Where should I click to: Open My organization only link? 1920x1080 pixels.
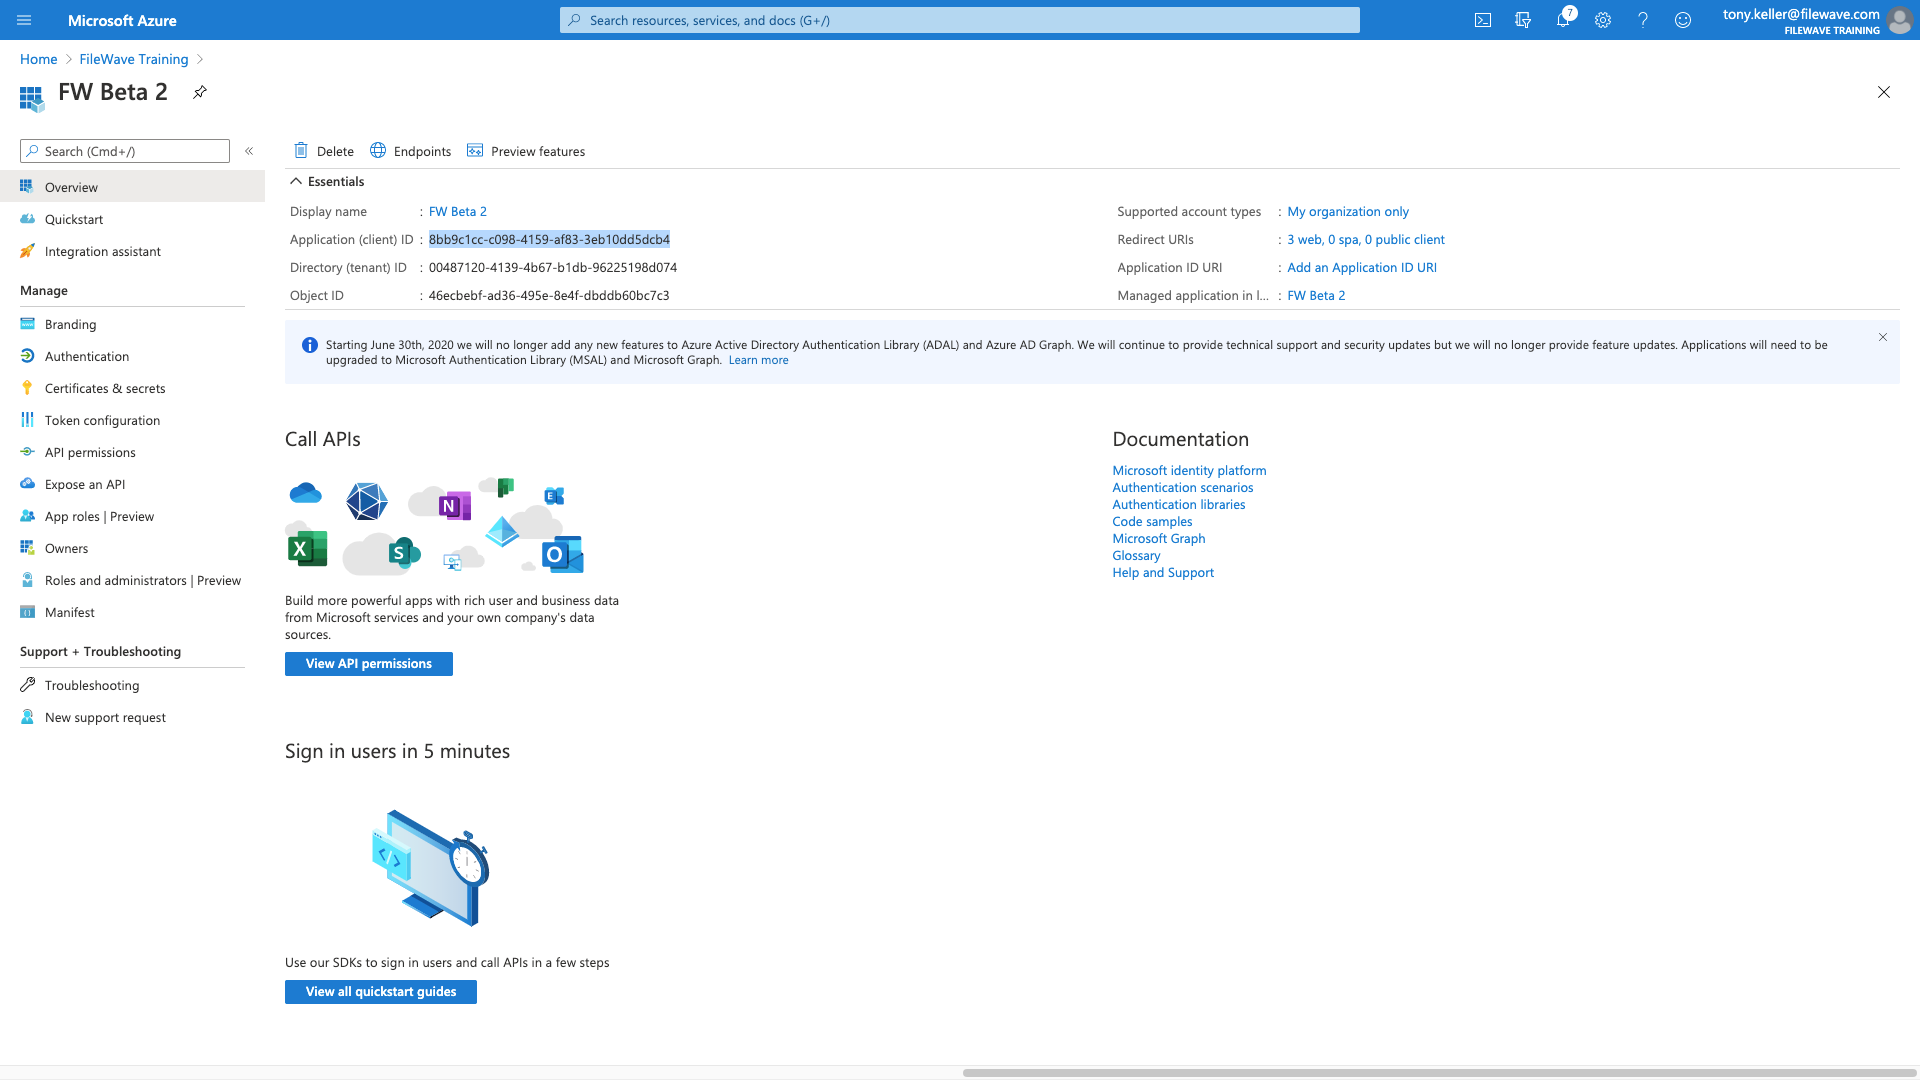point(1348,211)
